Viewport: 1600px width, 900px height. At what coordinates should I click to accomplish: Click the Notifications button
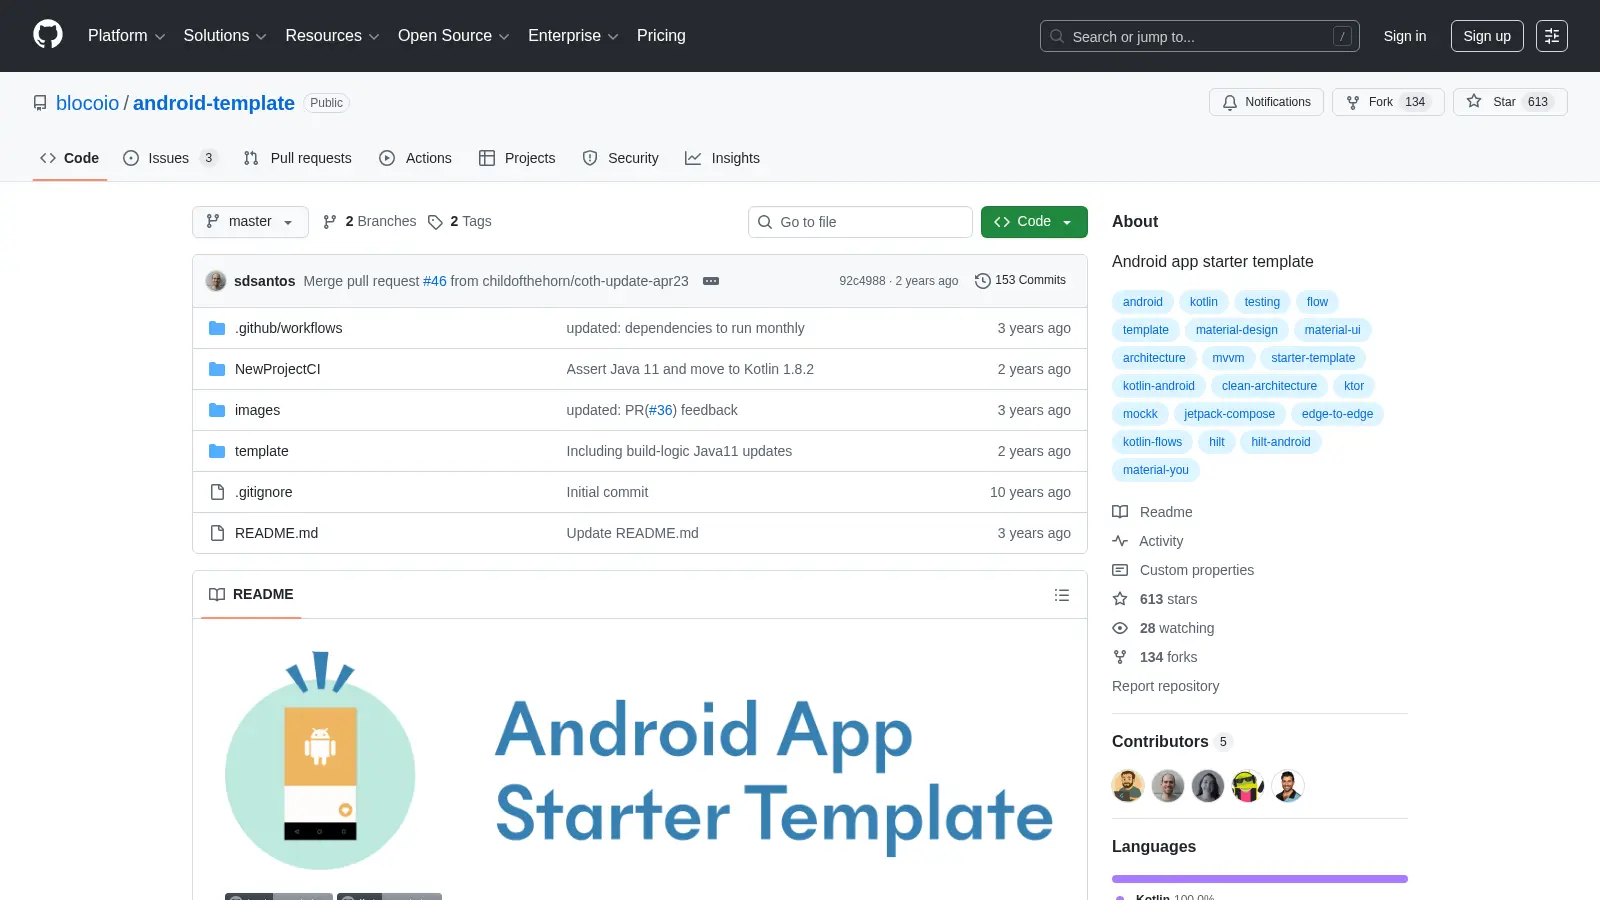[x=1266, y=102]
